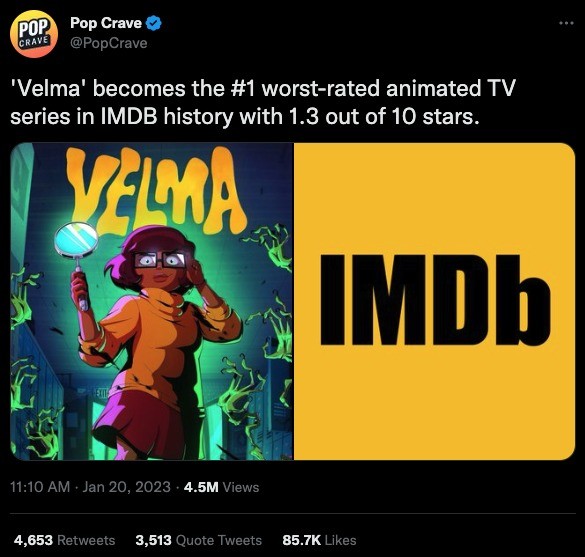Click the Jan 20, 2023 date
The height and width of the screenshot is (557, 585).
coord(126,487)
